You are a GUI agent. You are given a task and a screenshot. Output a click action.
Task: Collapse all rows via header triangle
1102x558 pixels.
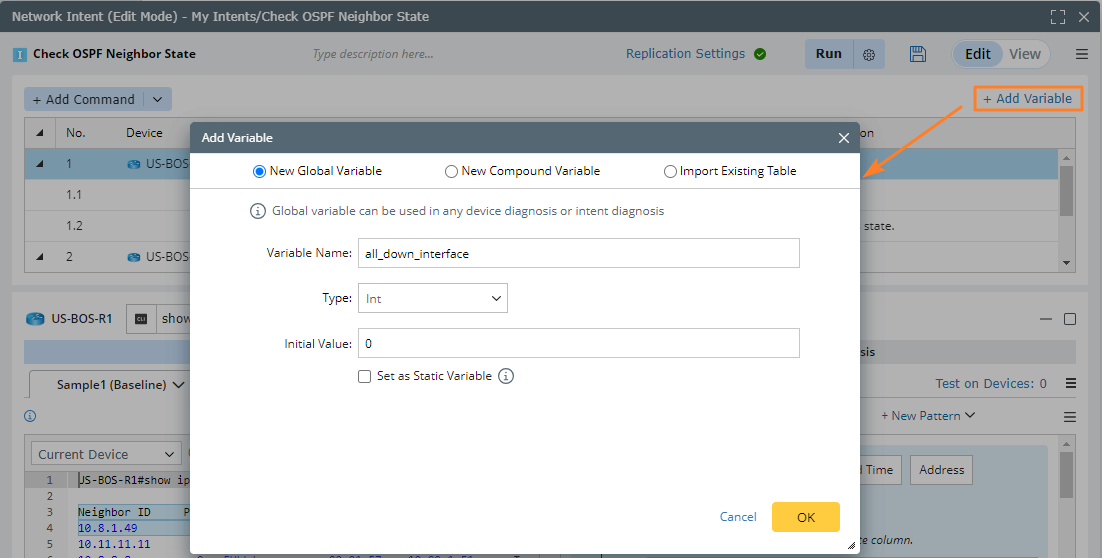pos(39,133)
